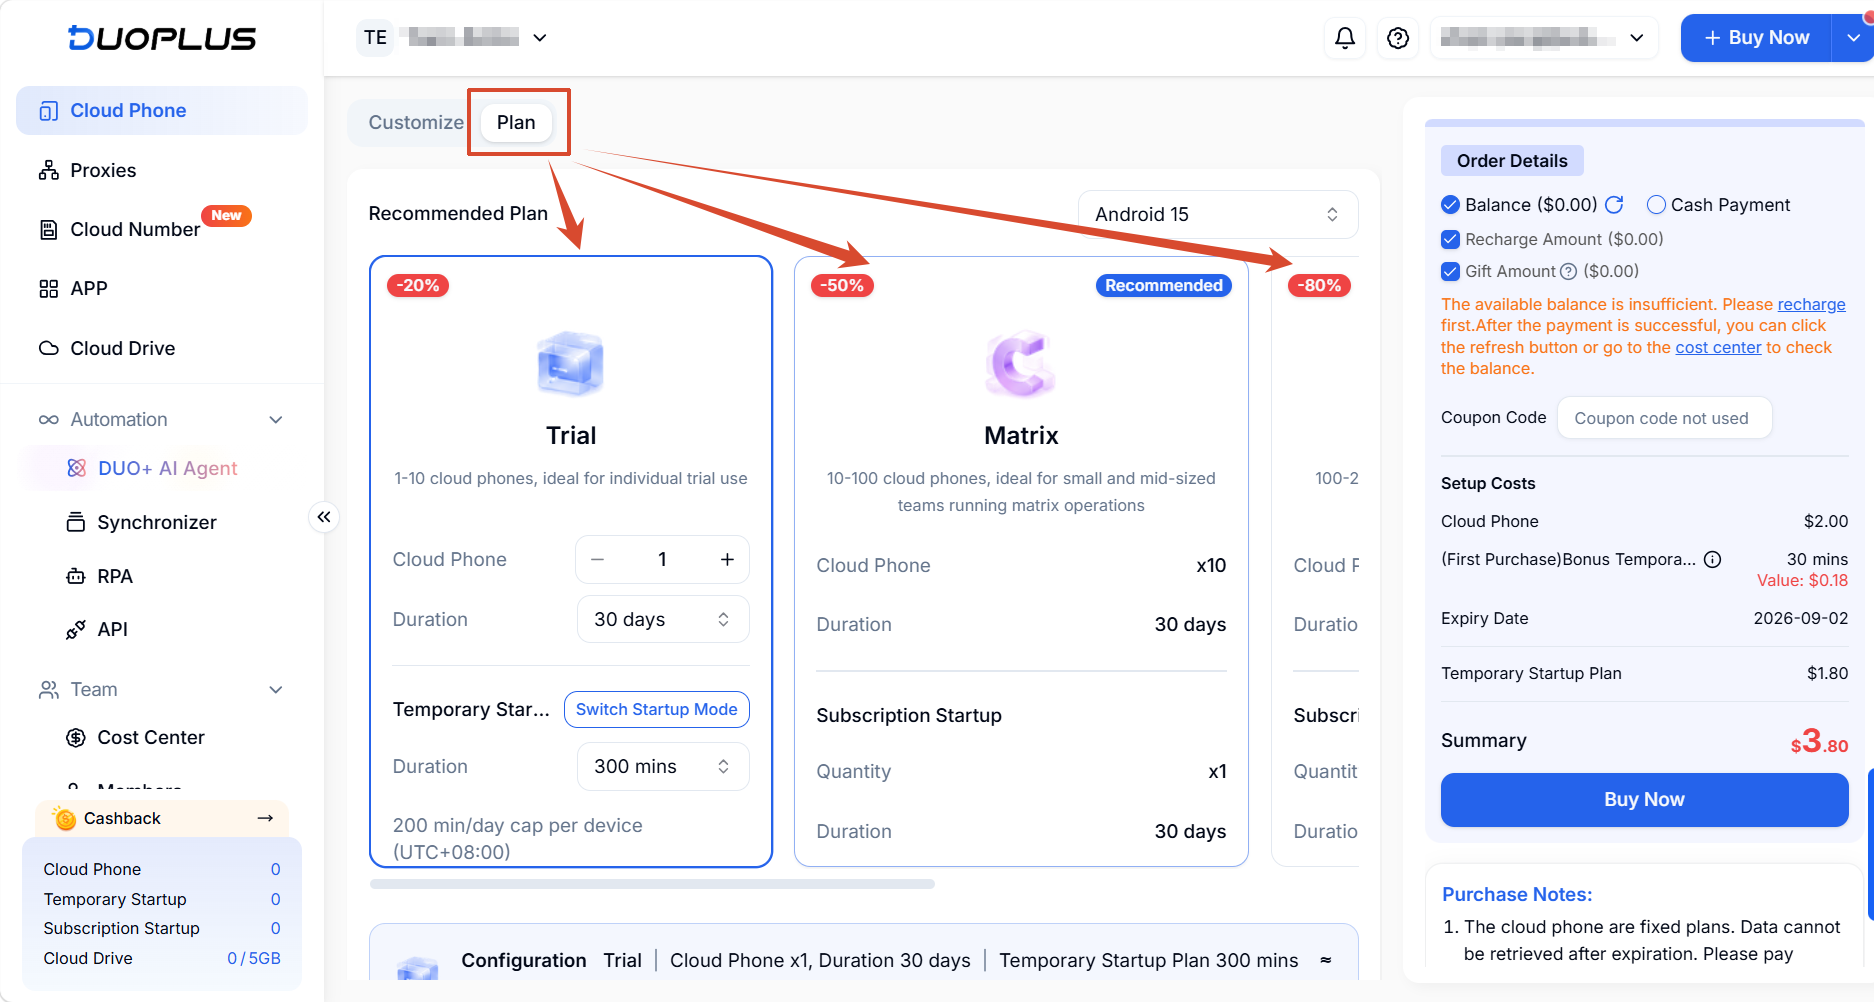The width and height of the screenshot is (1874, 1002).
Task: Decrease Cloud Phone quantity with minus
Action: pyautogui.click(x=597, y=560)
